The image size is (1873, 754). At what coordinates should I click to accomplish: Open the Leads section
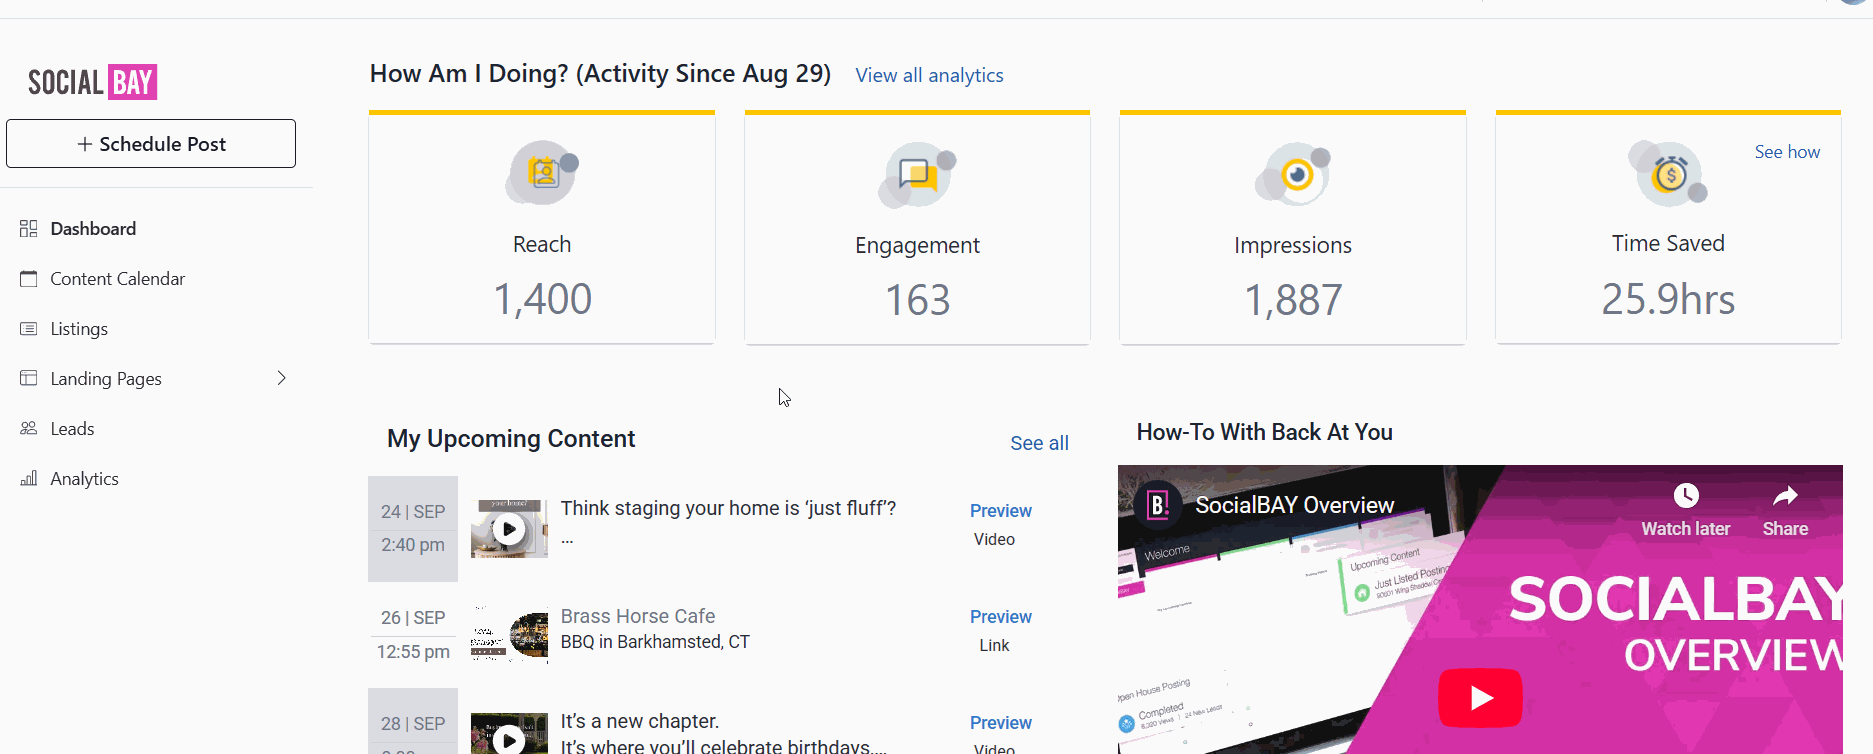pos(72,429)
